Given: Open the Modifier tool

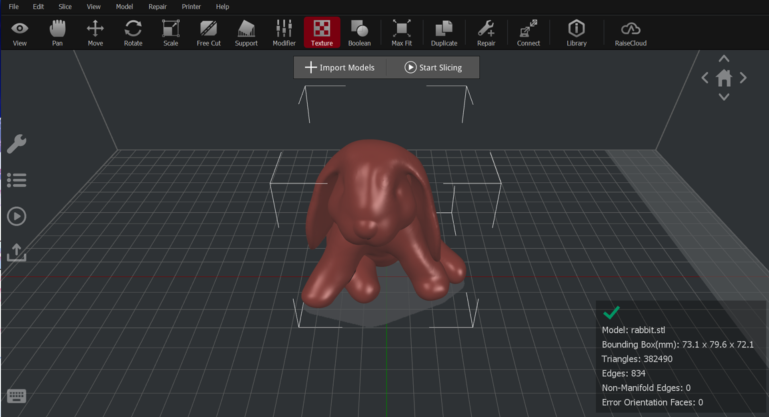Looking at the screenshot, I should tap(284, 32).
